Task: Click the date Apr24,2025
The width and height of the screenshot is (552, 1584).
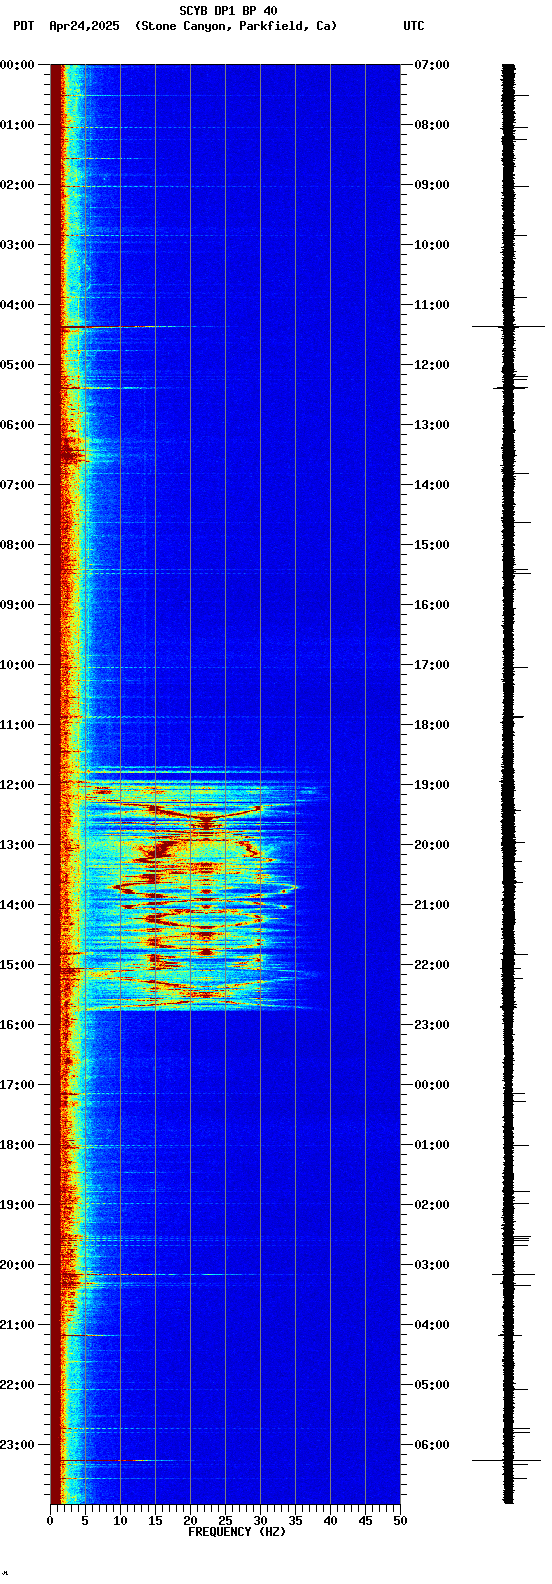Action: [x=84, y=26]
